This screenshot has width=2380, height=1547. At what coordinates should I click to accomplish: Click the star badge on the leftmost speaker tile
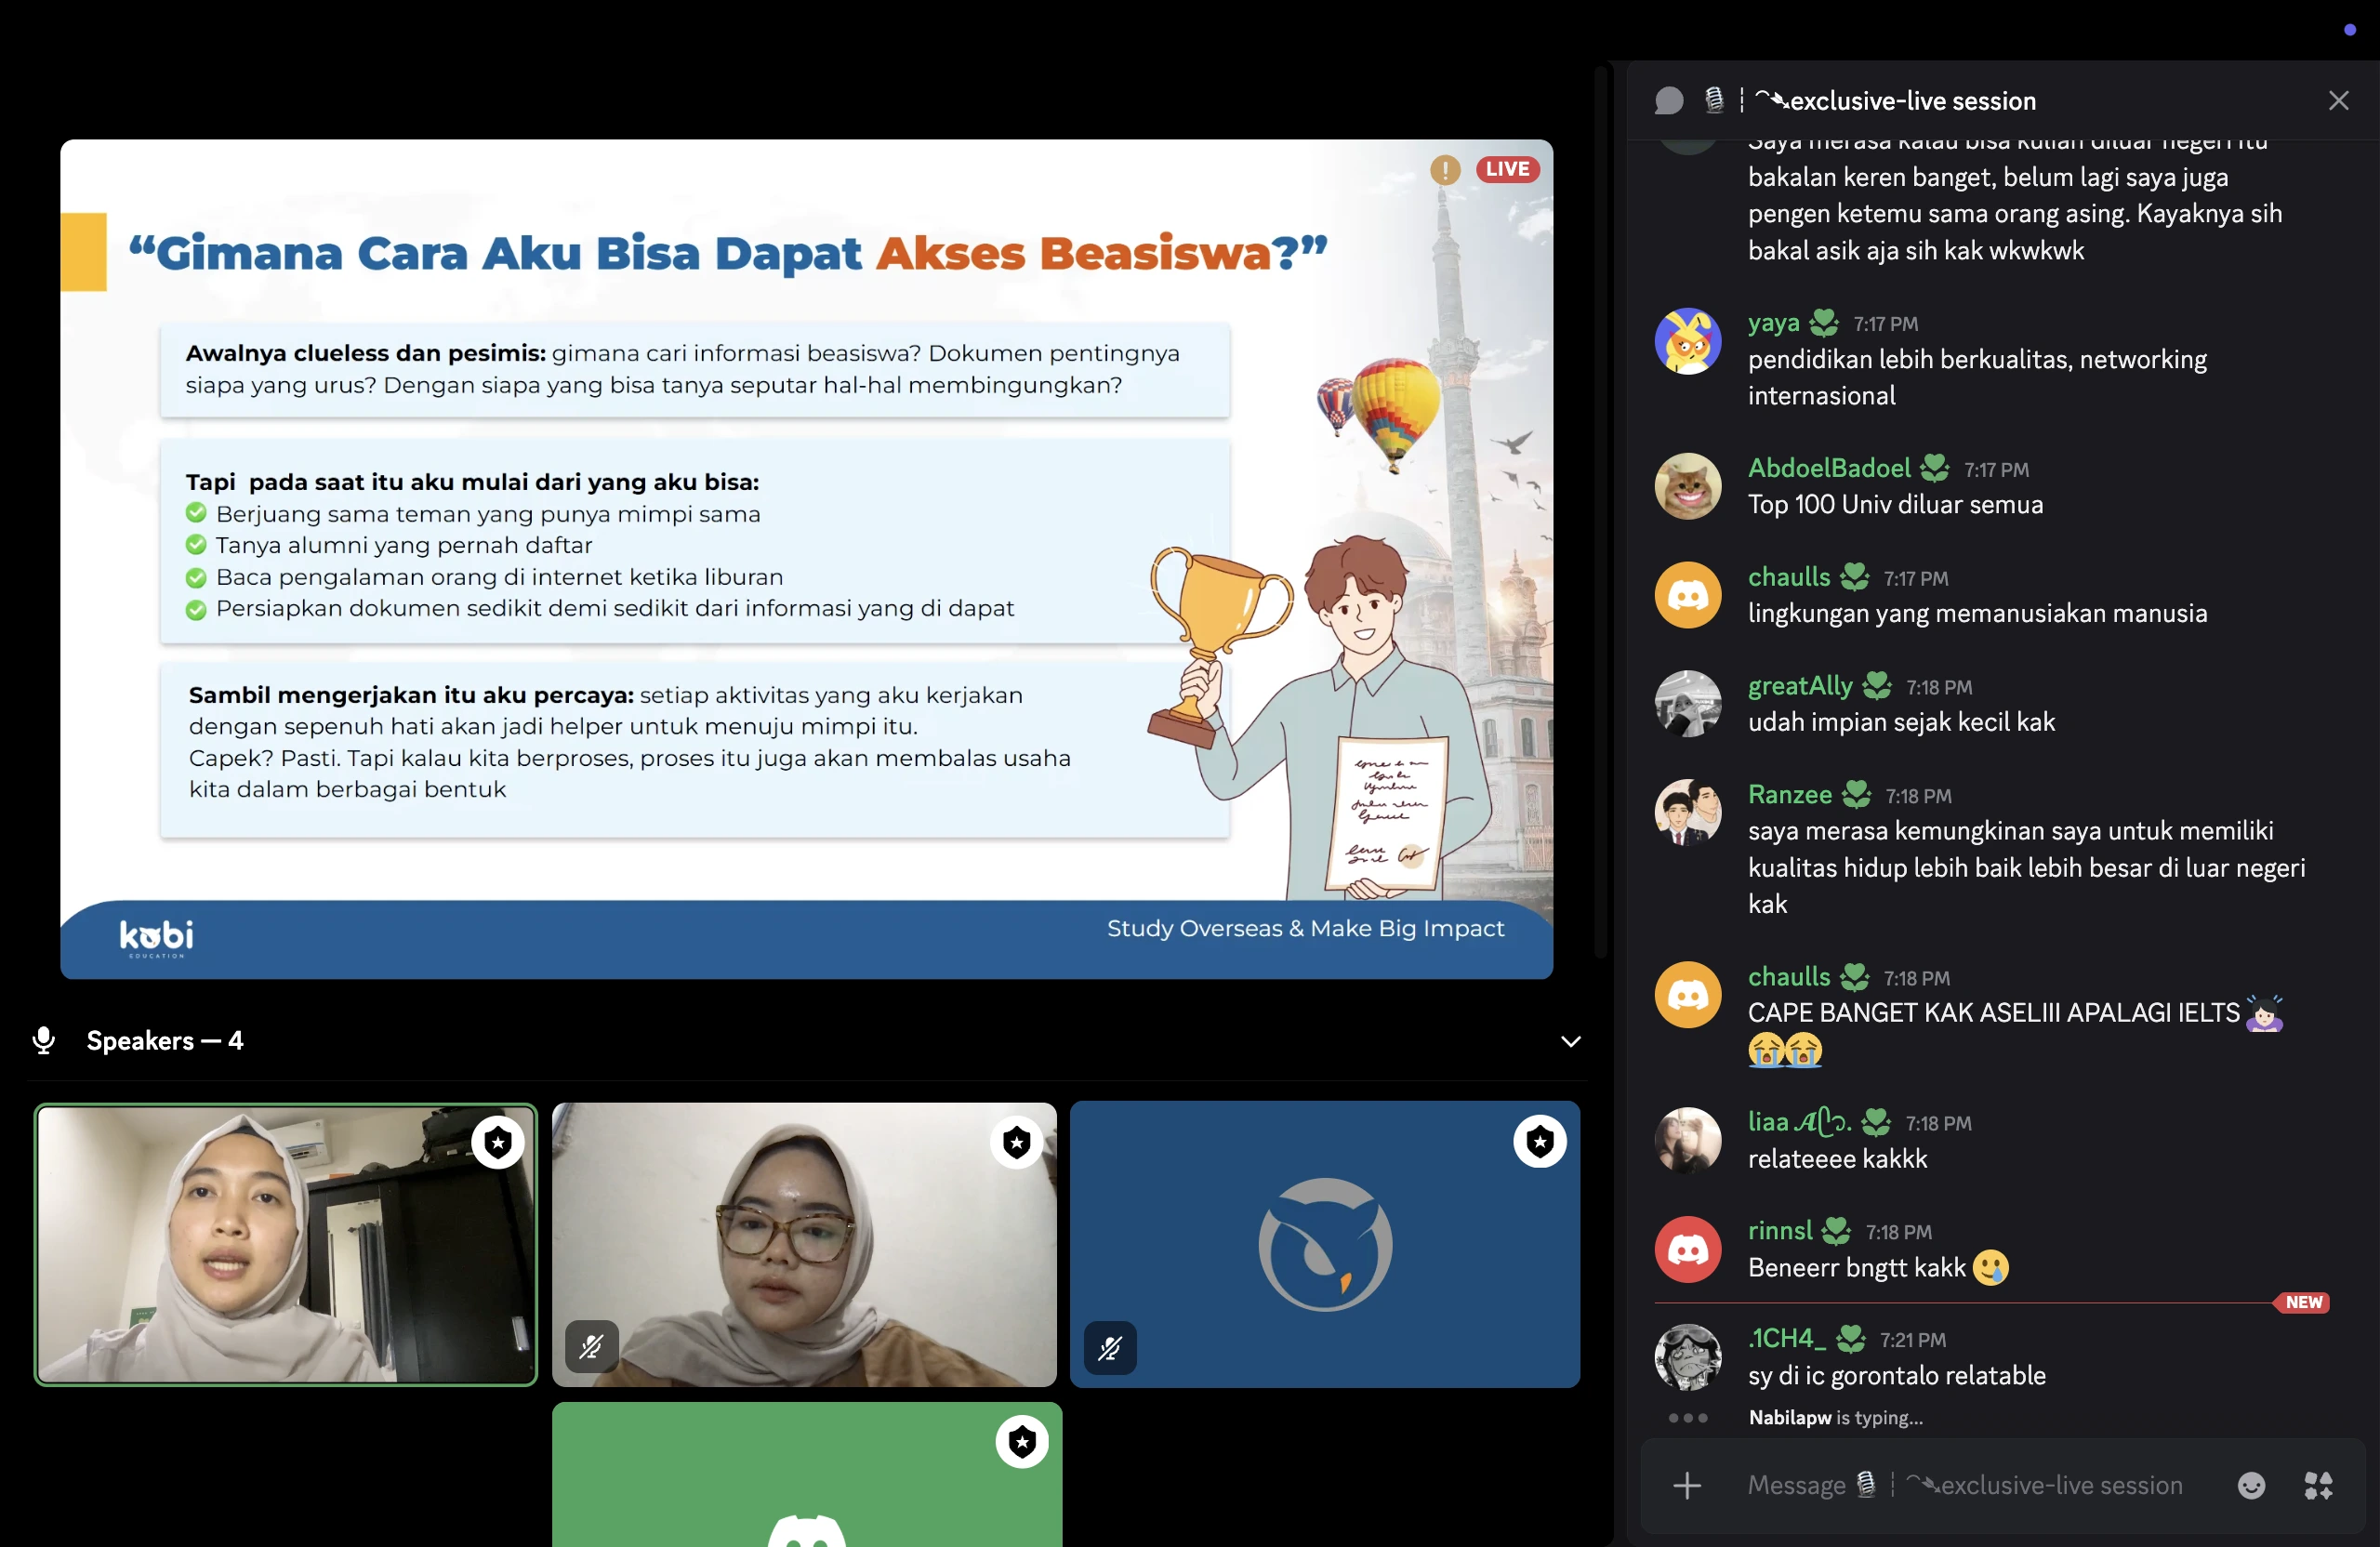coord(498,1142)
